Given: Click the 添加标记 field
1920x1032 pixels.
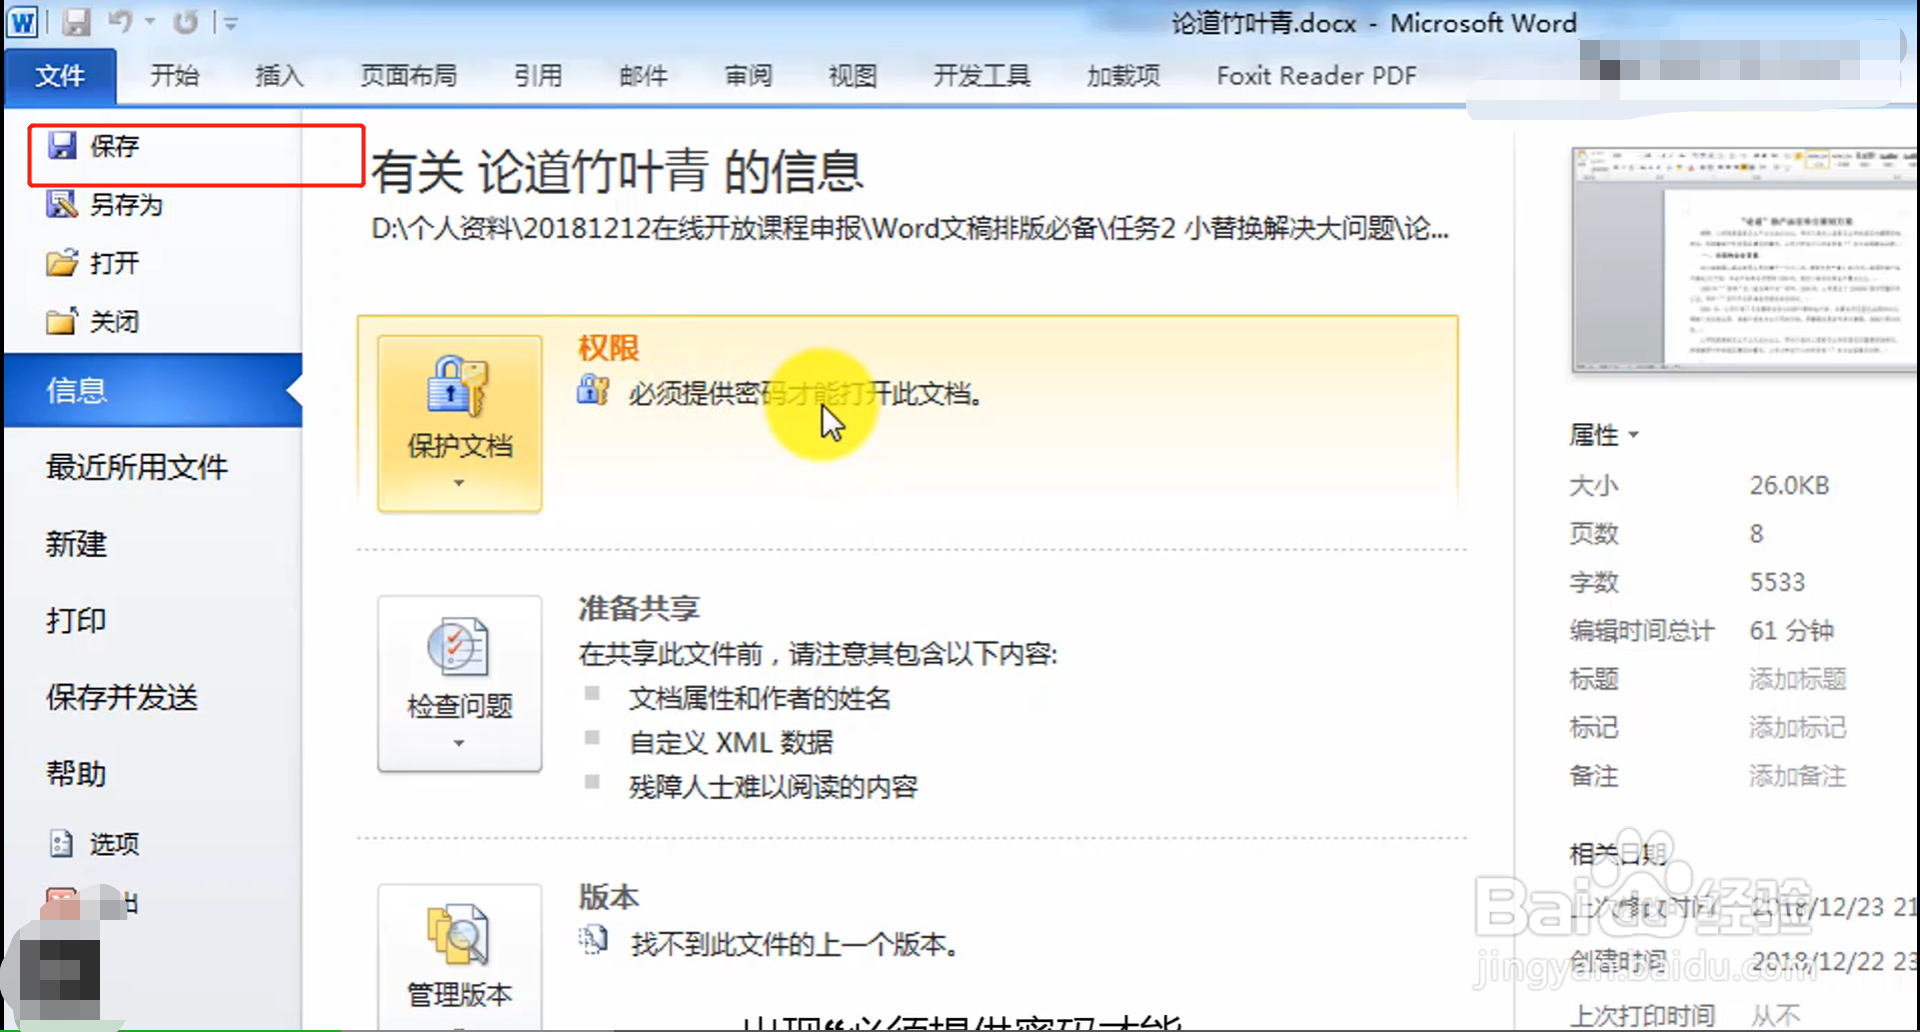Looking at the screenshot, I should pos(1797,727).
